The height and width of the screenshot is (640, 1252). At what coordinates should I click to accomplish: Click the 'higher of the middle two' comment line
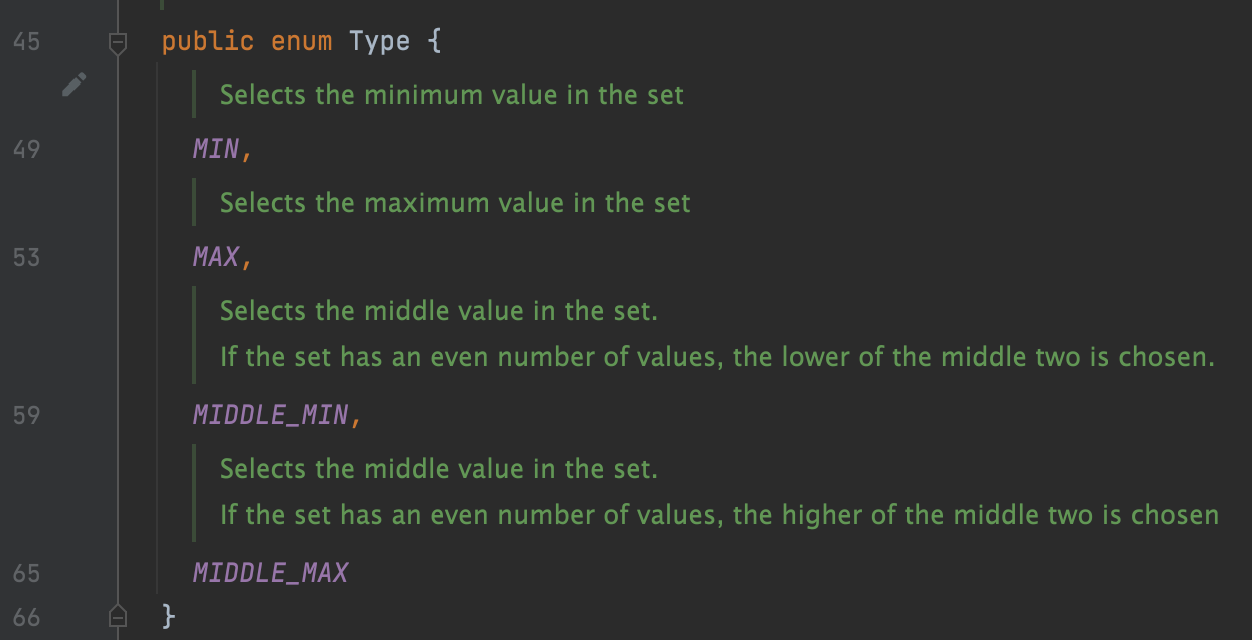719,515
